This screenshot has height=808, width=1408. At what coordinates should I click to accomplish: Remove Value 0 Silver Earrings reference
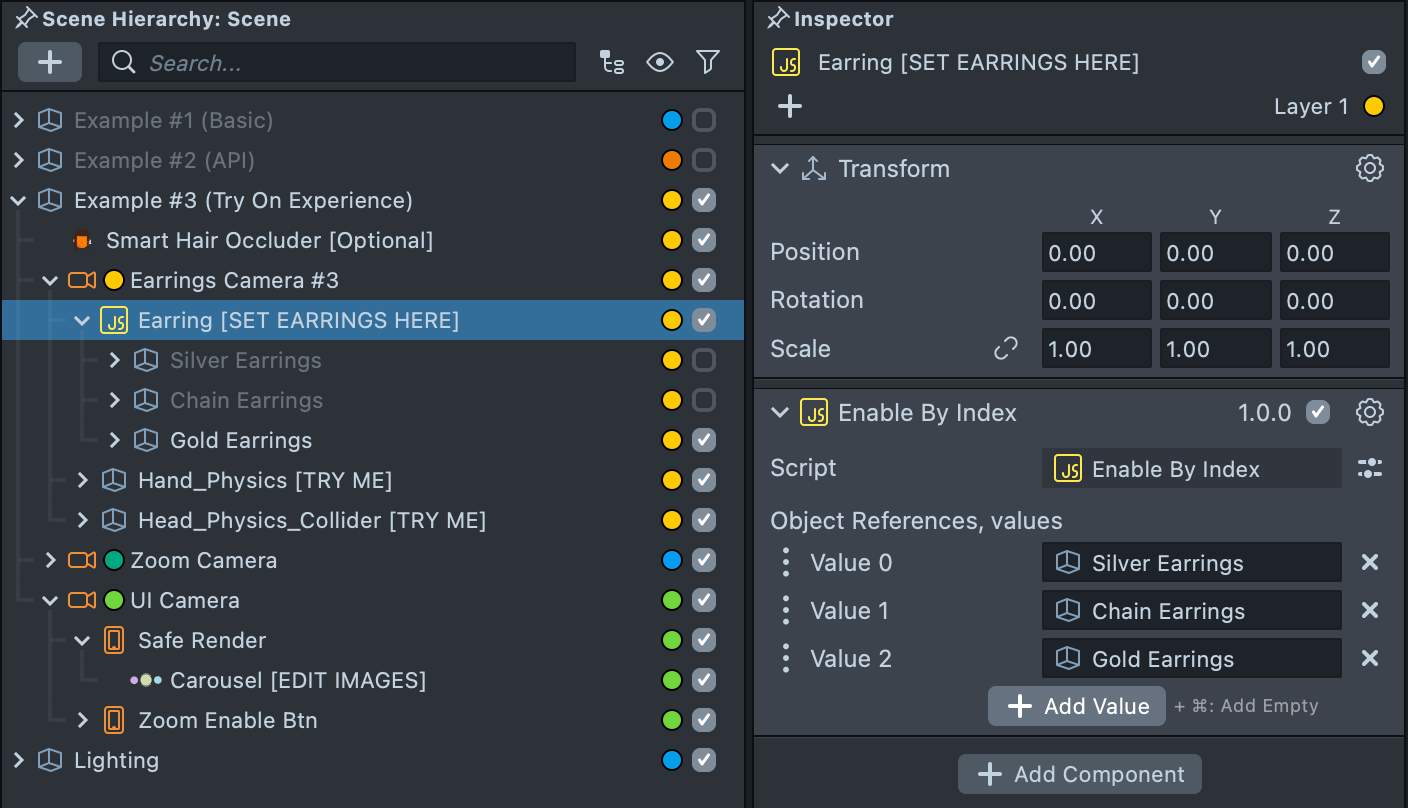[1369, 563]
